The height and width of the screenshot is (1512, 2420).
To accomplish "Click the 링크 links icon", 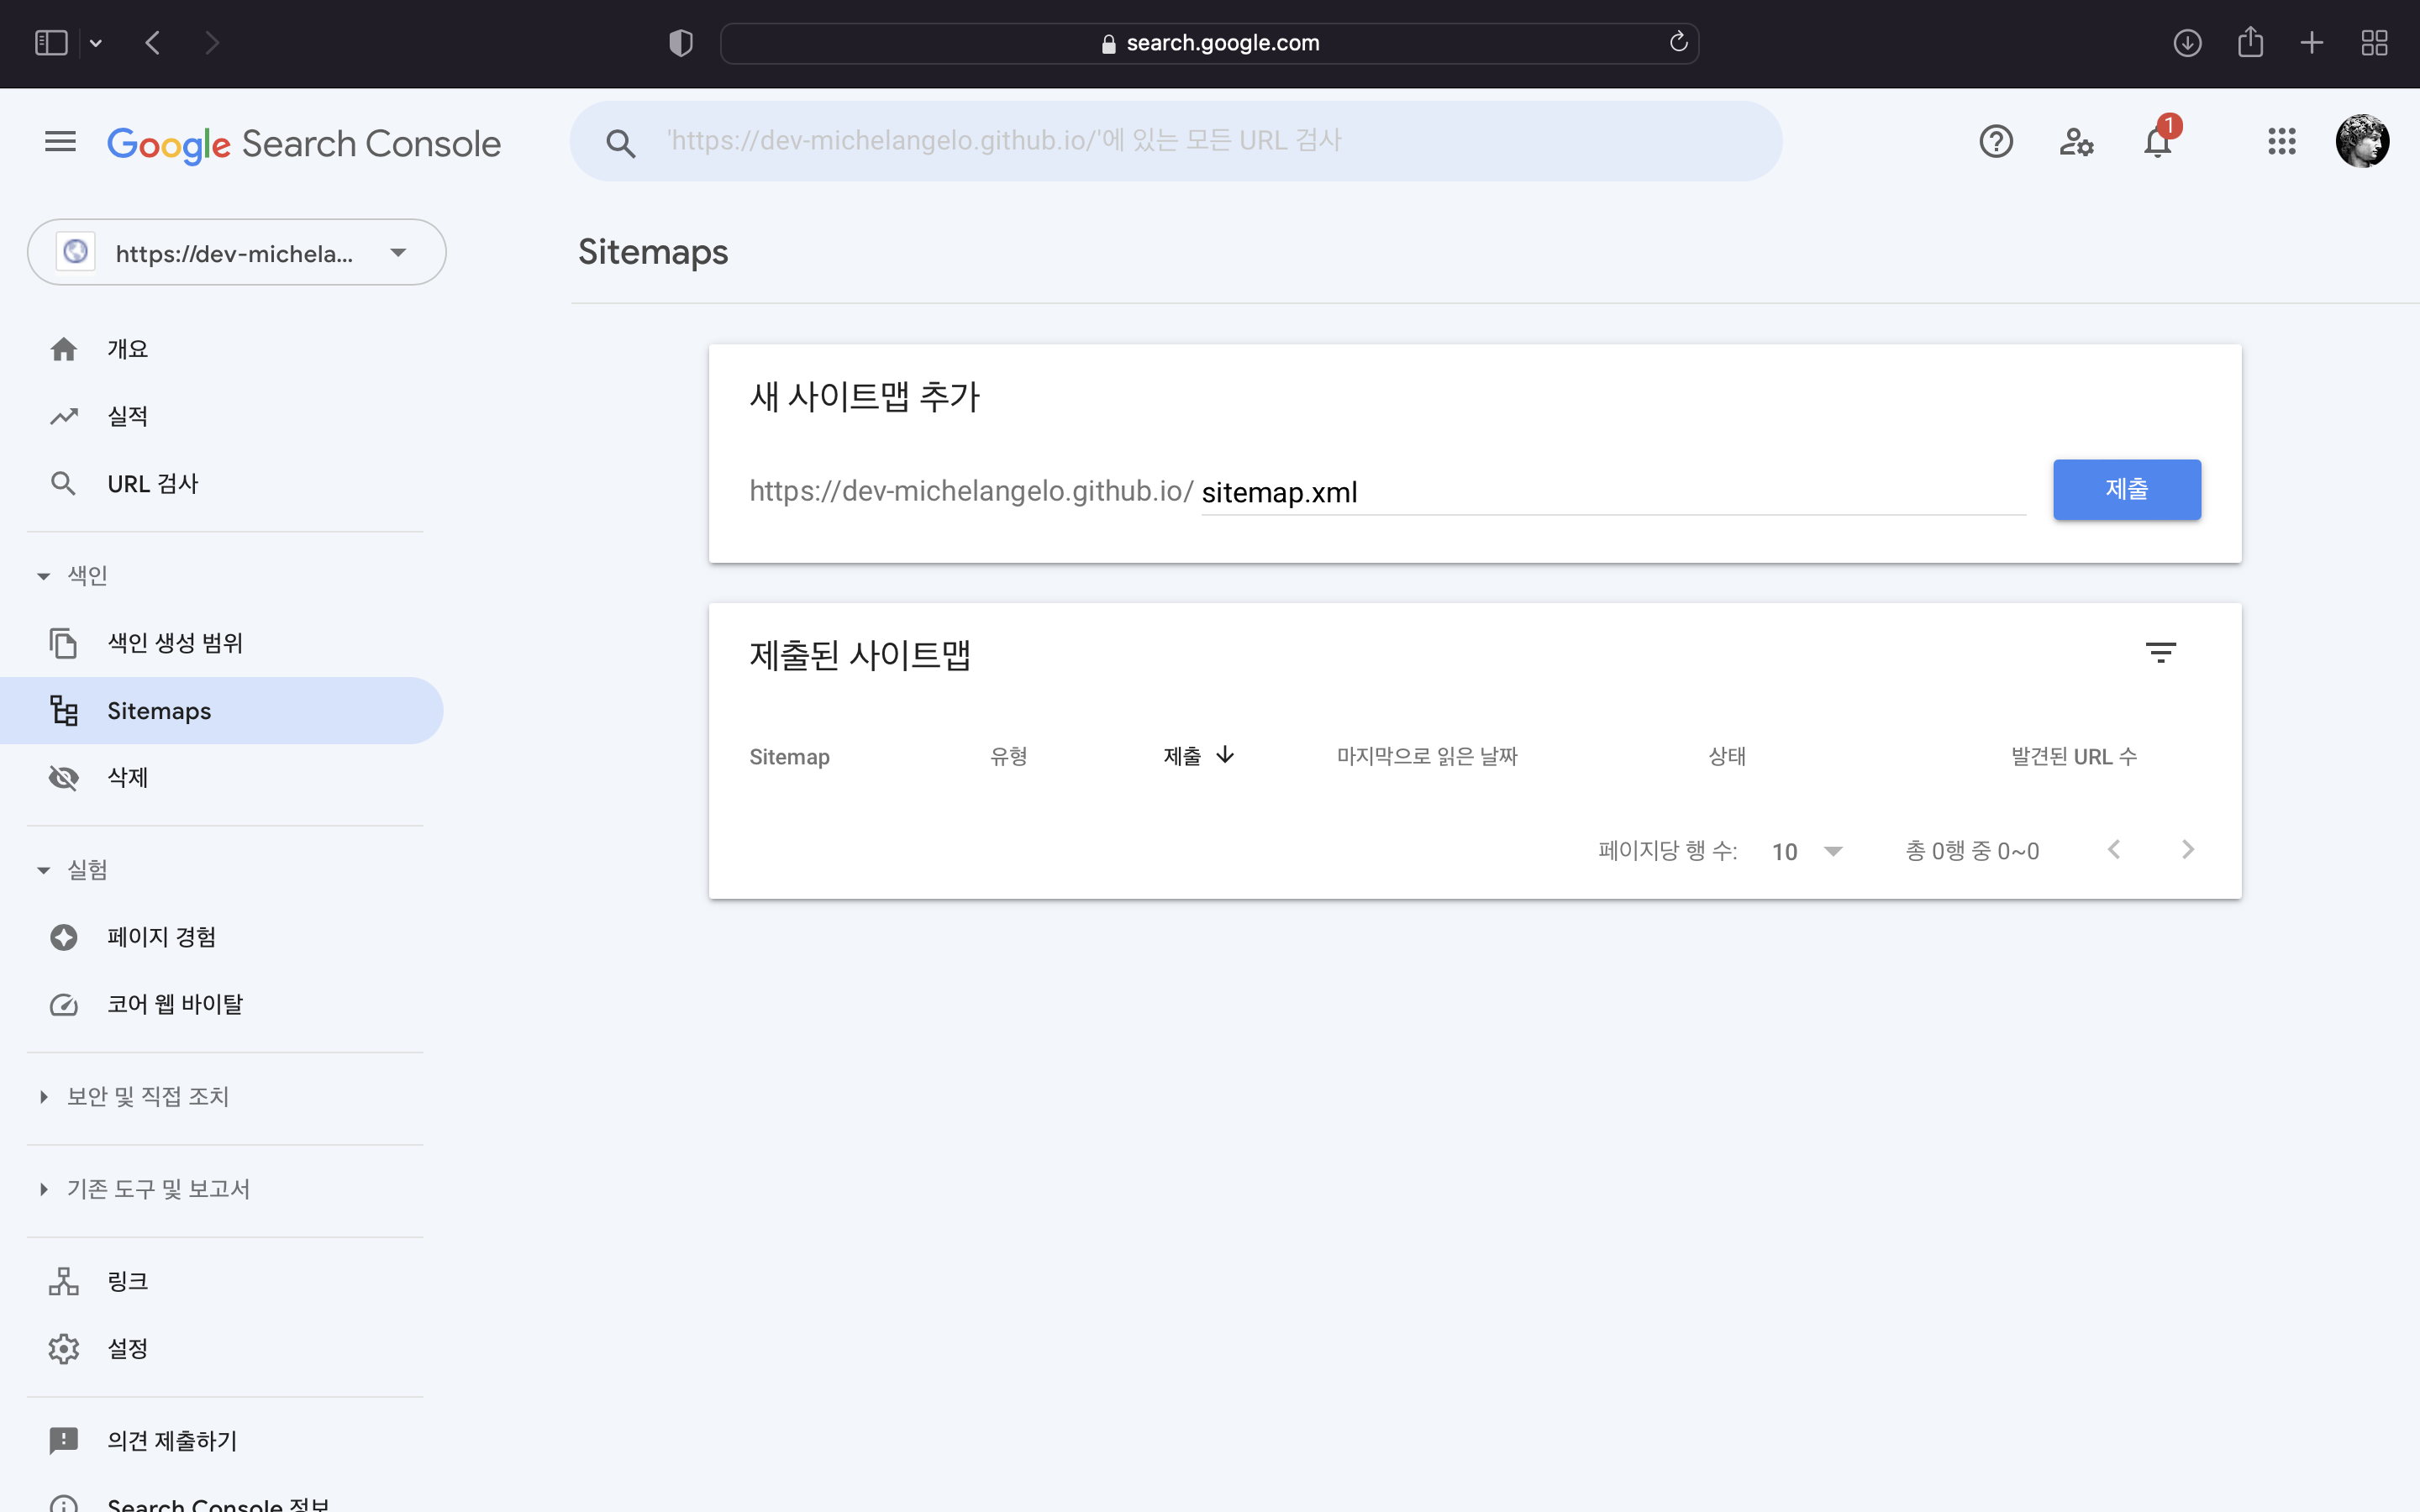I will pyautogui.click(x=64, y=1280).
